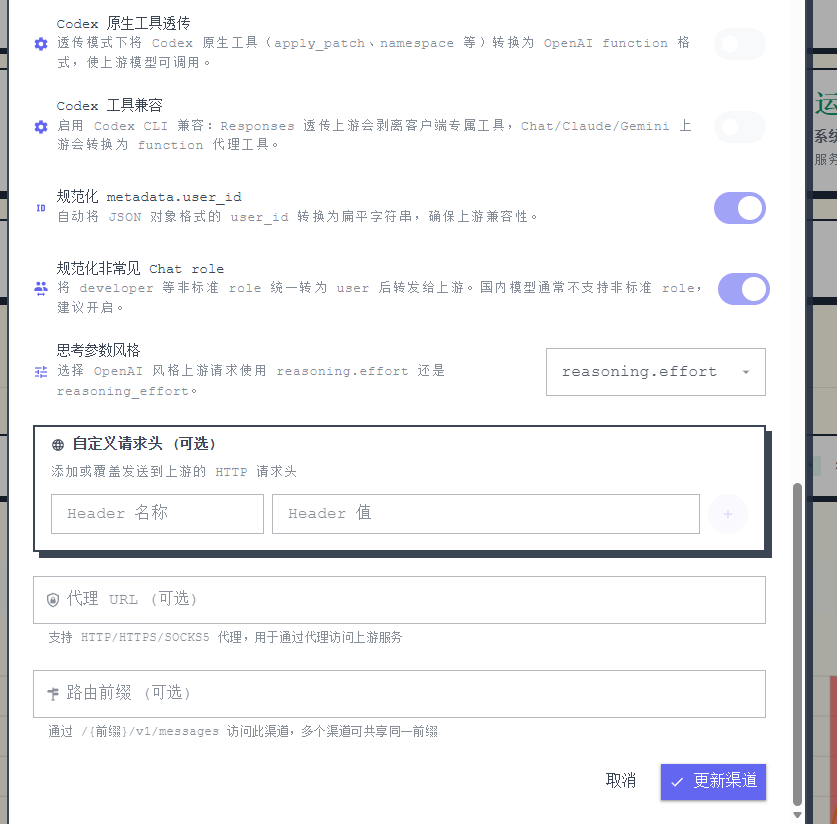Disable the 规范化非常见 Chat role switch
Screen dimensions: 837x824
[x=744, y=289]
